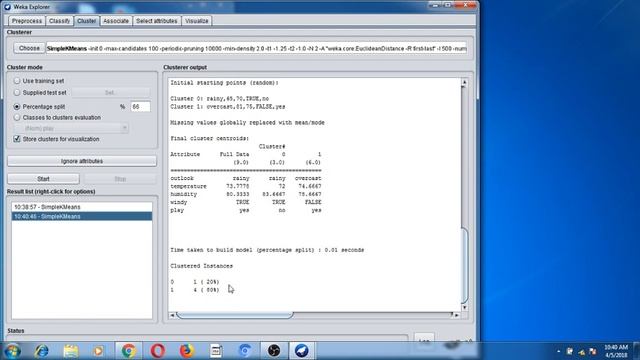Open the Opera browser taskbar icon
Viewport: 640px width, 360px height.
point(158,351)
